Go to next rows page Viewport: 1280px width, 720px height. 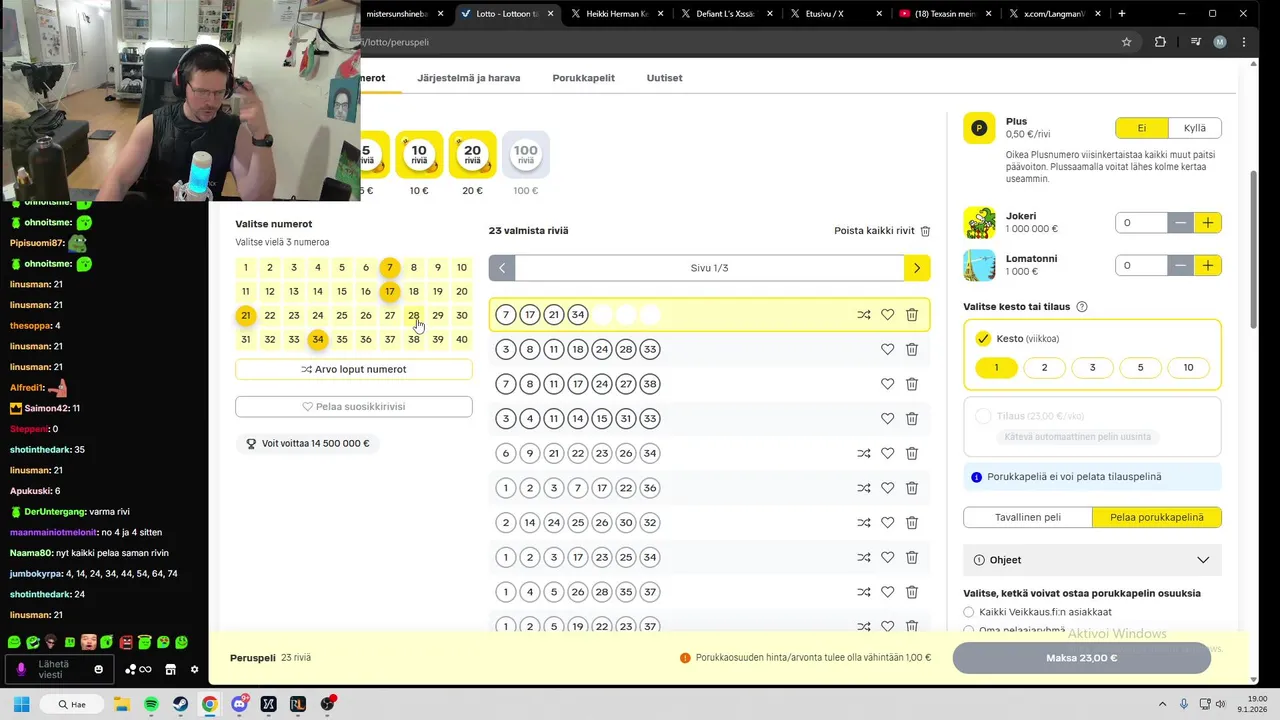(917, 268)
